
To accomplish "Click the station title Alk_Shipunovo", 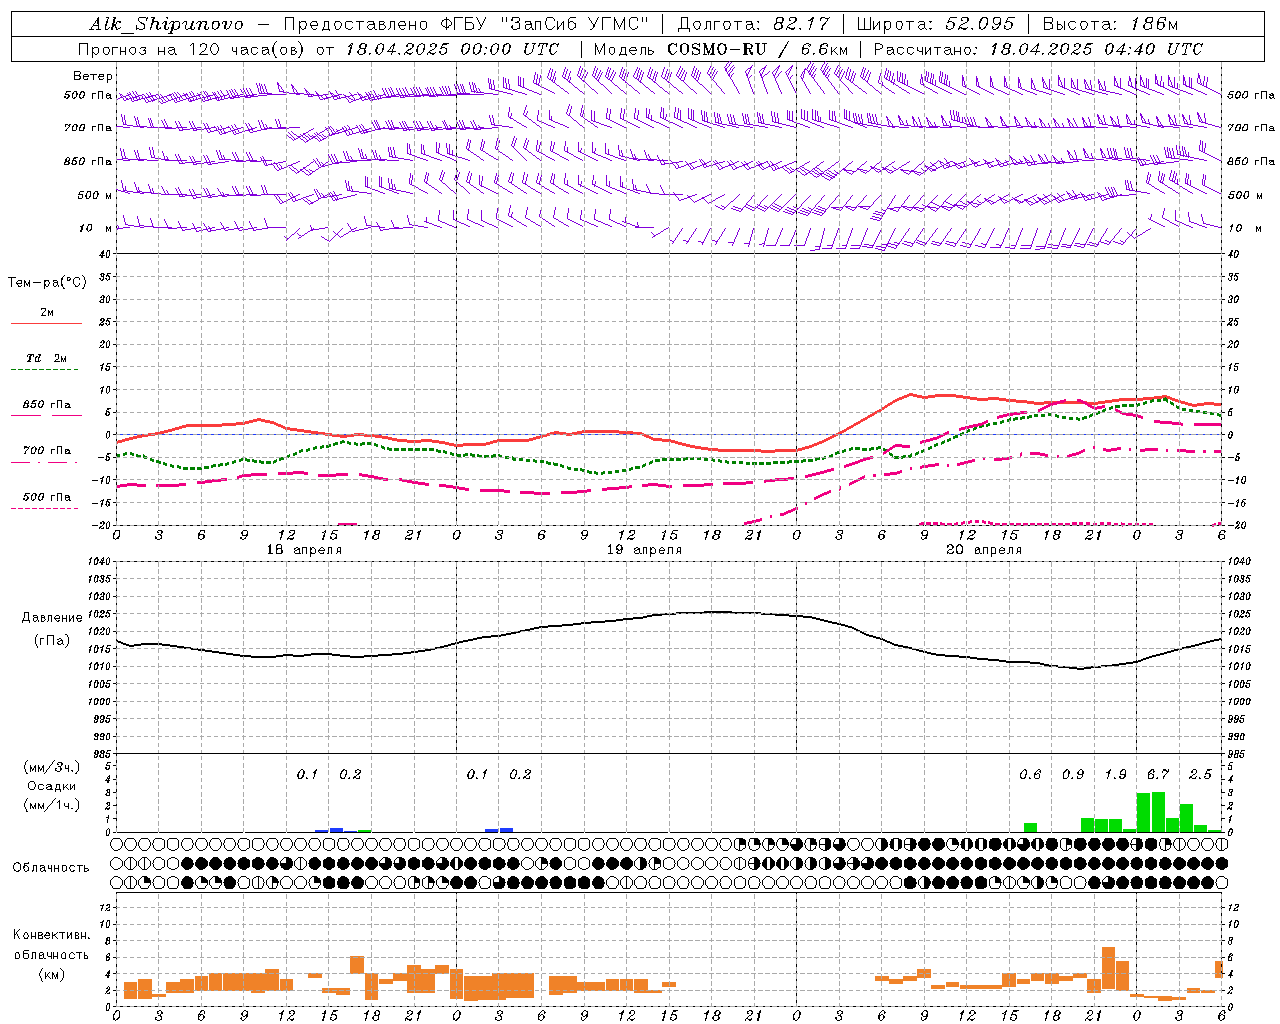I will pyautogui.click(x=166, y=24).
